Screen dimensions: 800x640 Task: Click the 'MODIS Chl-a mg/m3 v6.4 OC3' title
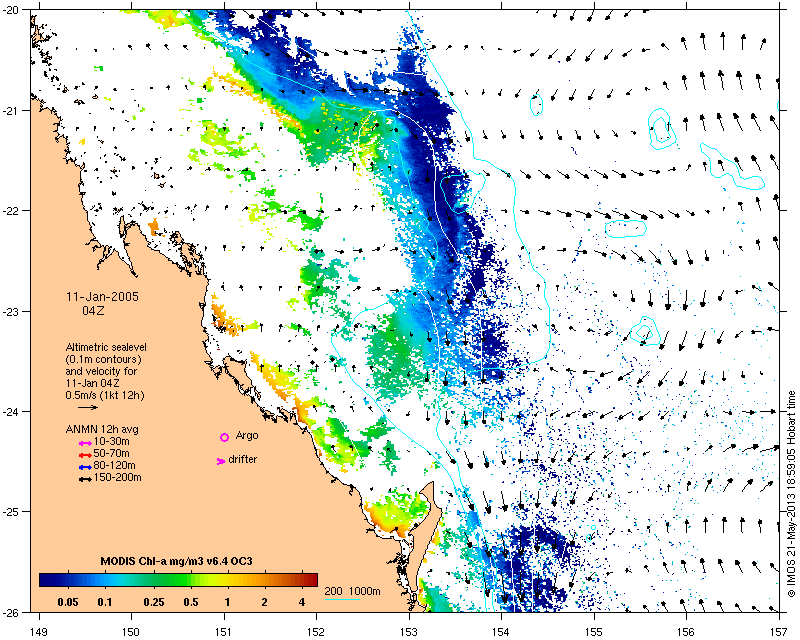coord(177,561)
